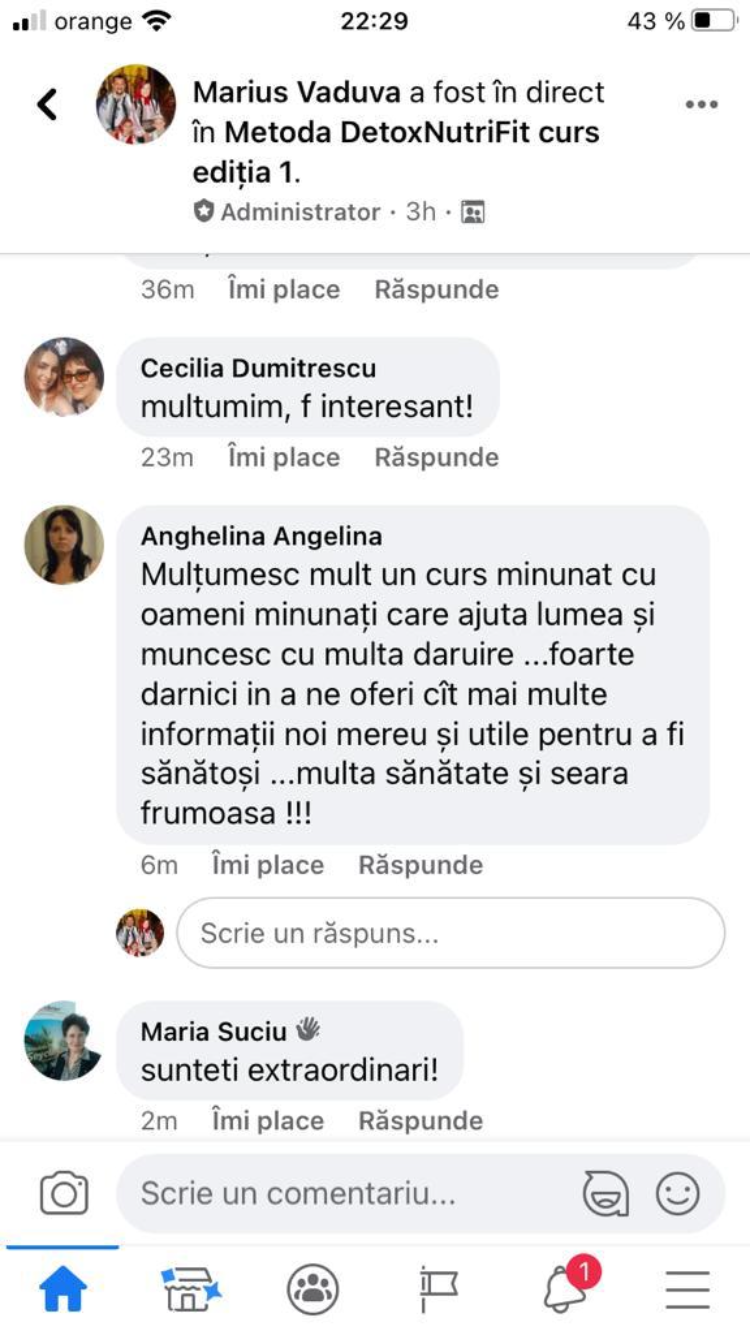The height and width of the screenshot is (1334, 750).
Task: Open the Marketplace tab
Action: coord(190,1289)
